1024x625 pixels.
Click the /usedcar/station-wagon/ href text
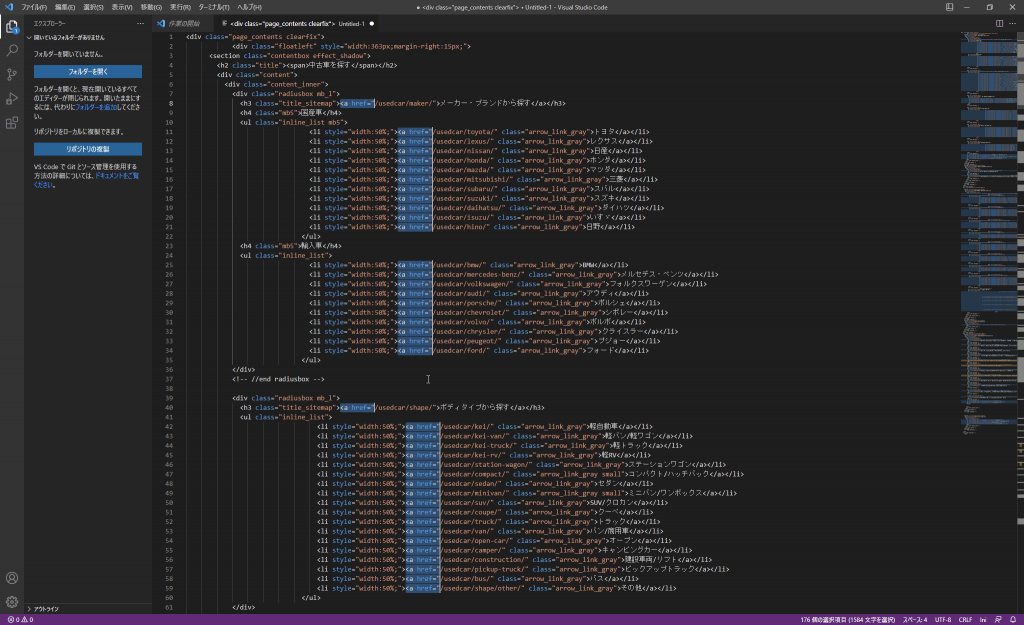tap(486, 464)
